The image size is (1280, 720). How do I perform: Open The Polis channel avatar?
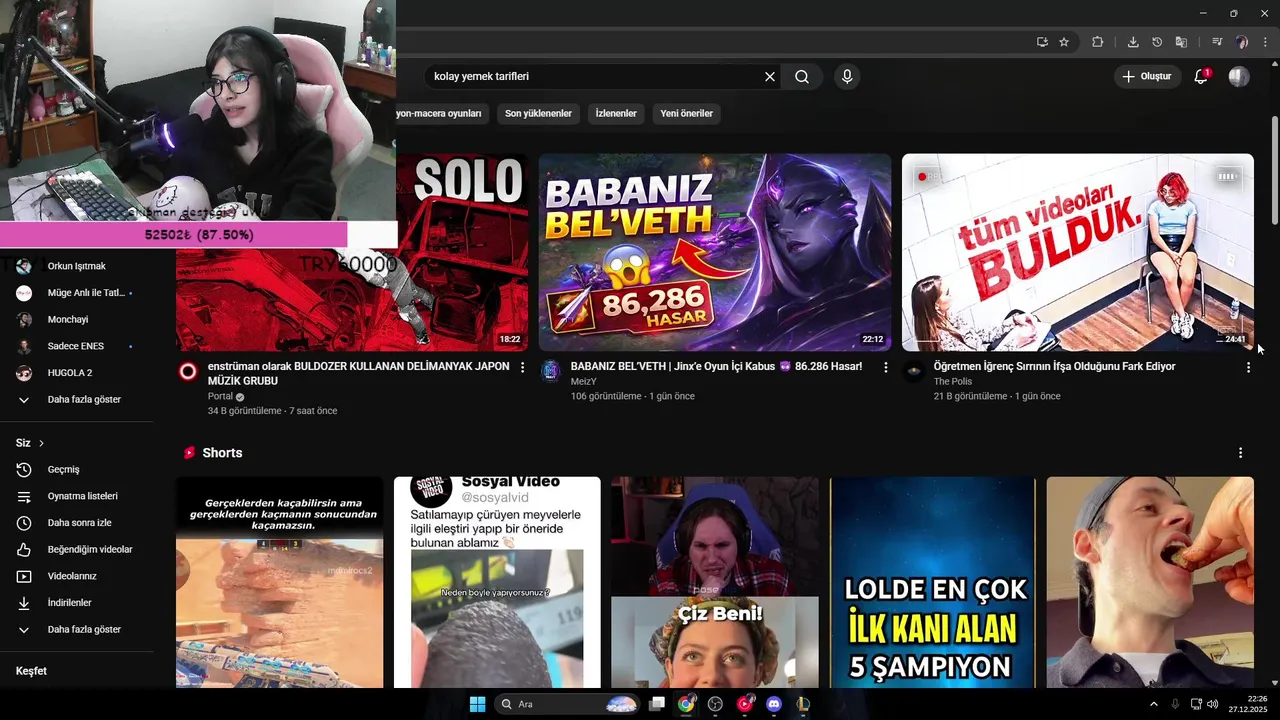click(913, 372)
